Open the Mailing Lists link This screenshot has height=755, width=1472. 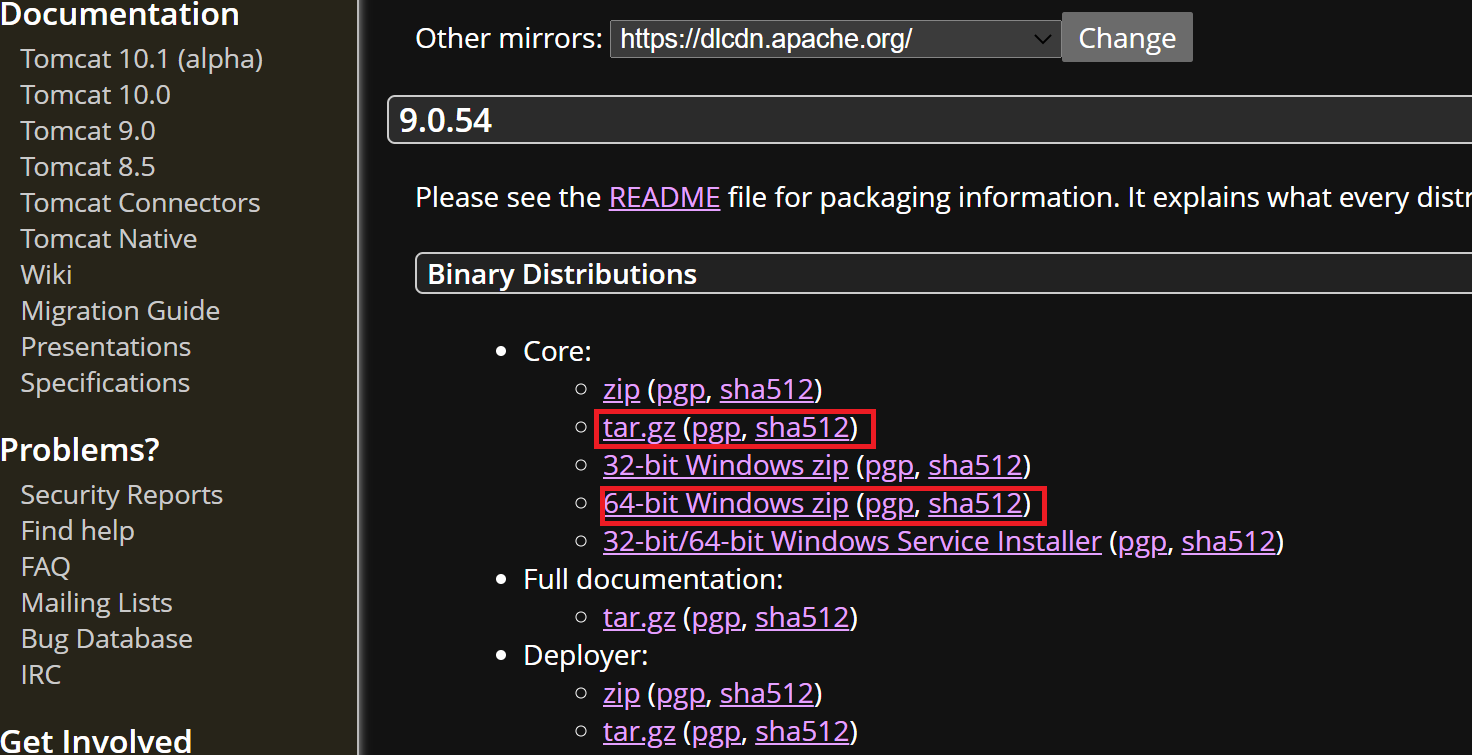(96, 603)
